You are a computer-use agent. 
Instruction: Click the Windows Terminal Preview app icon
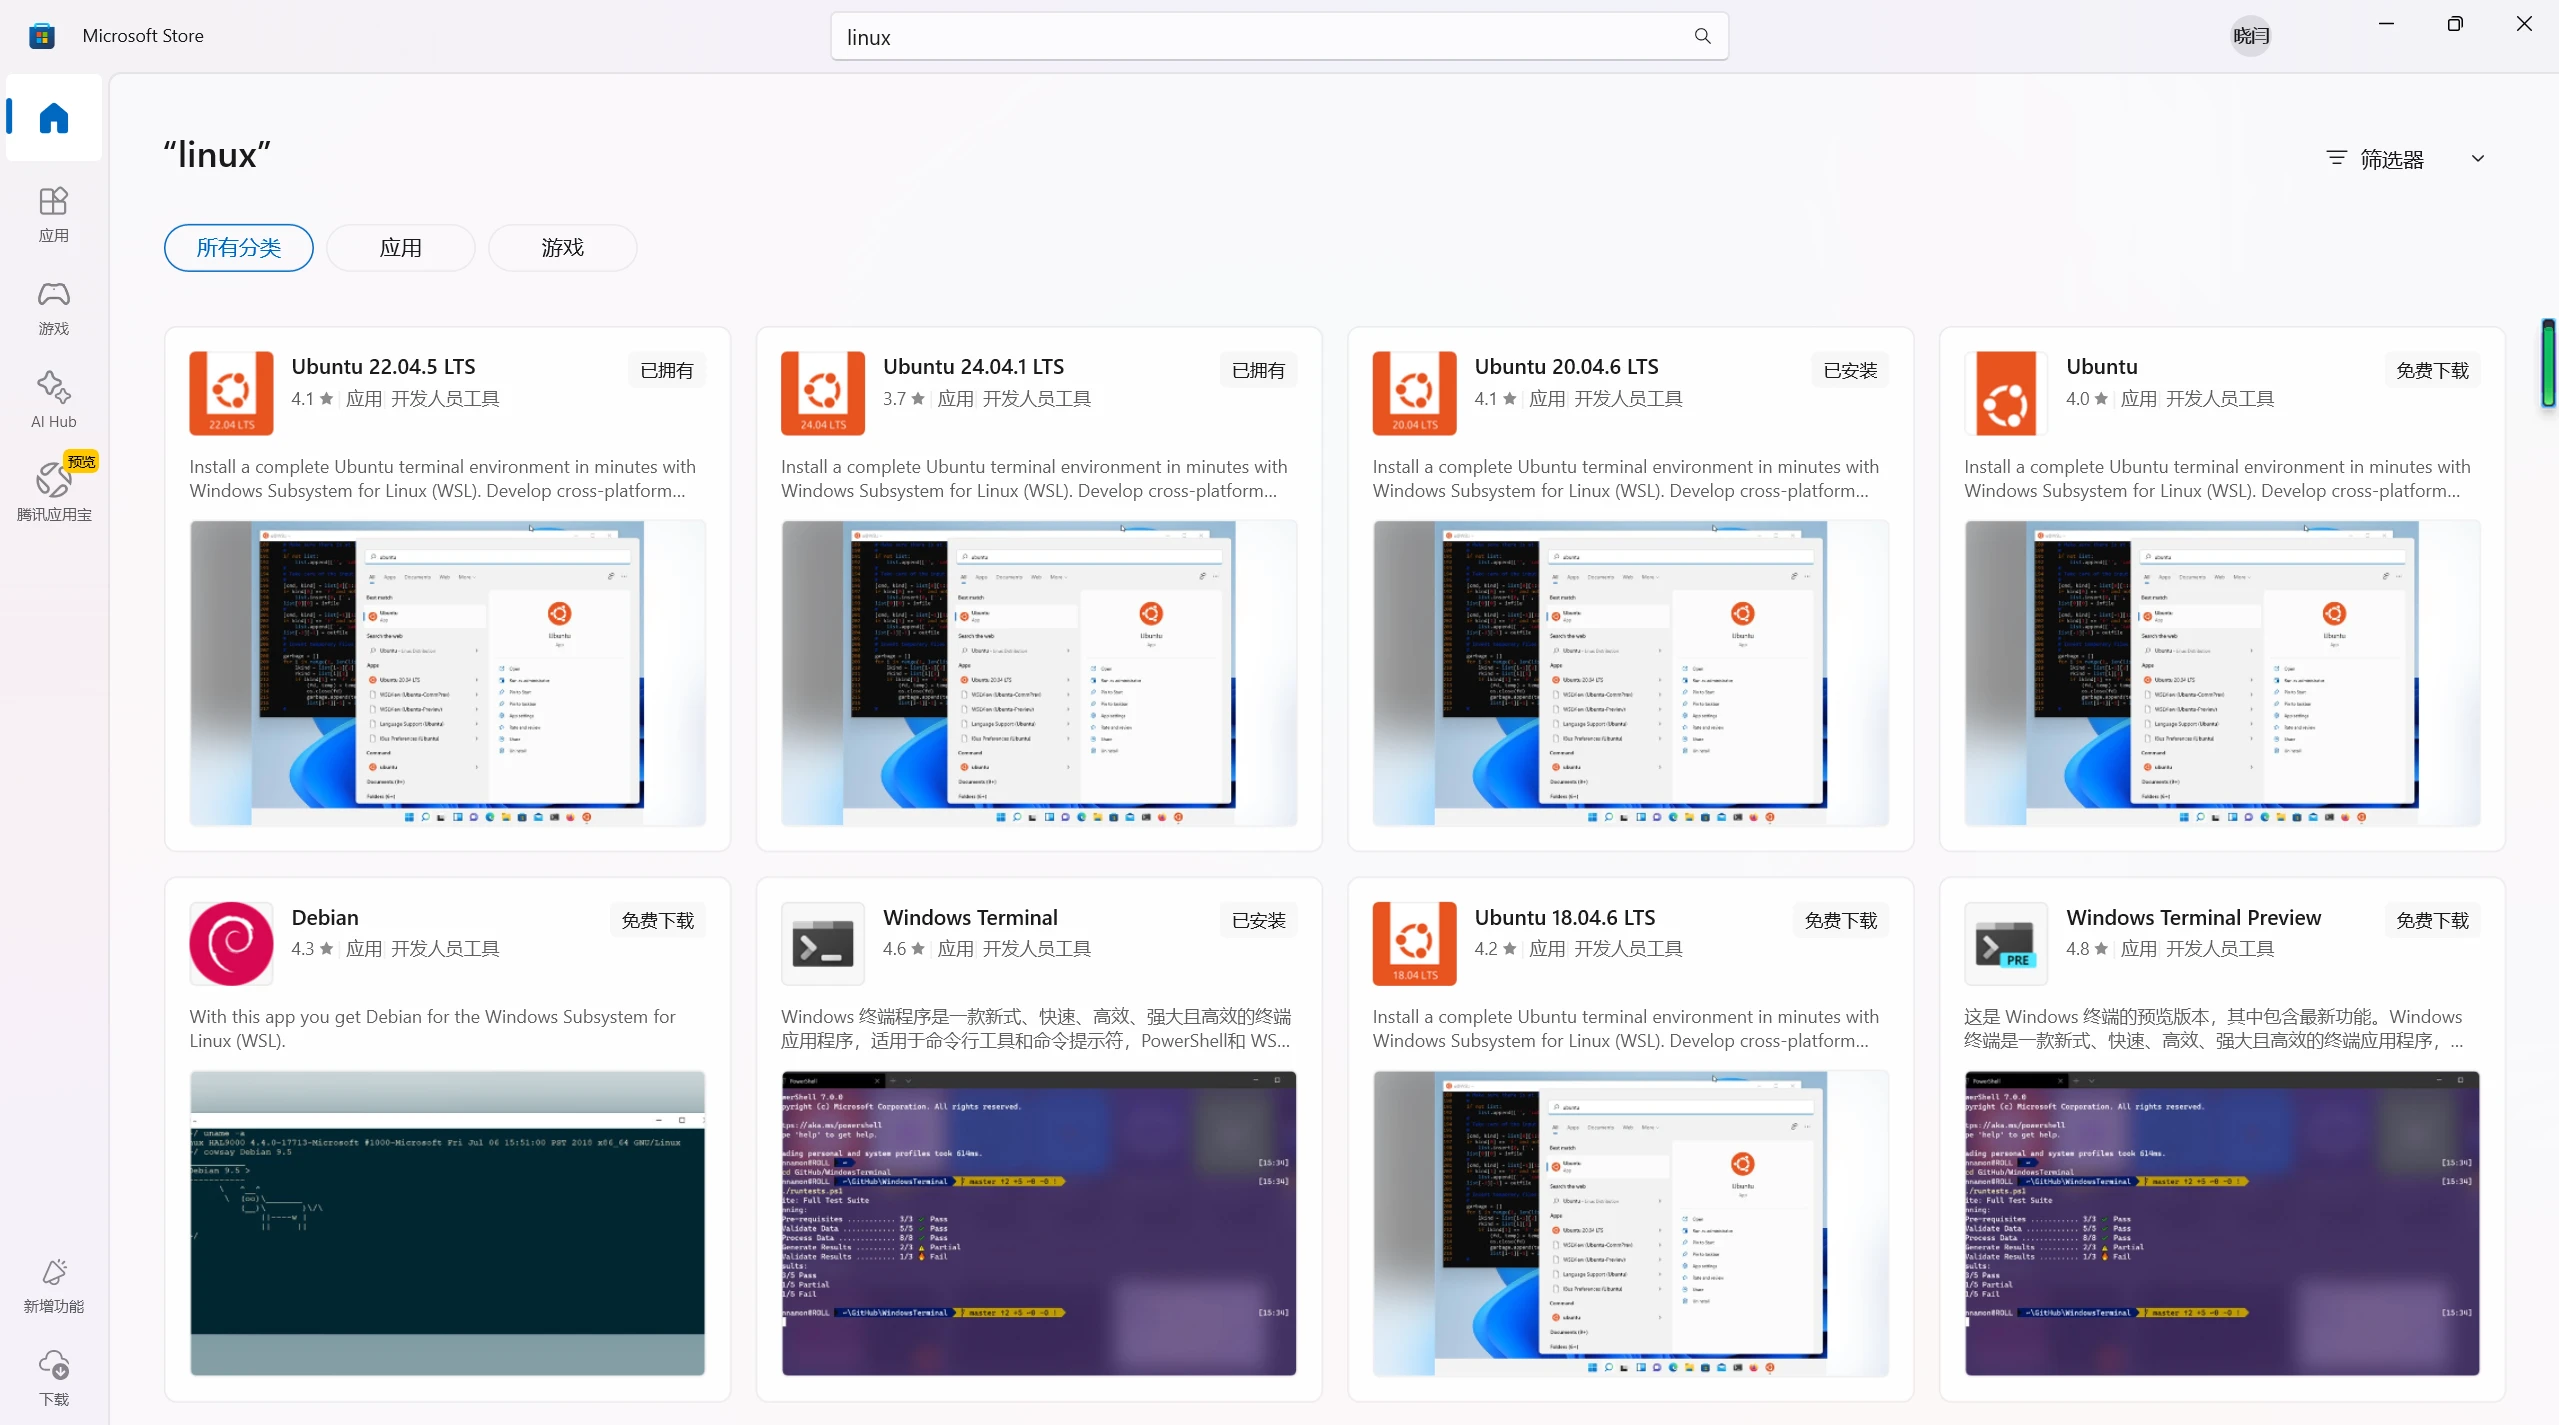(2006, 943)
